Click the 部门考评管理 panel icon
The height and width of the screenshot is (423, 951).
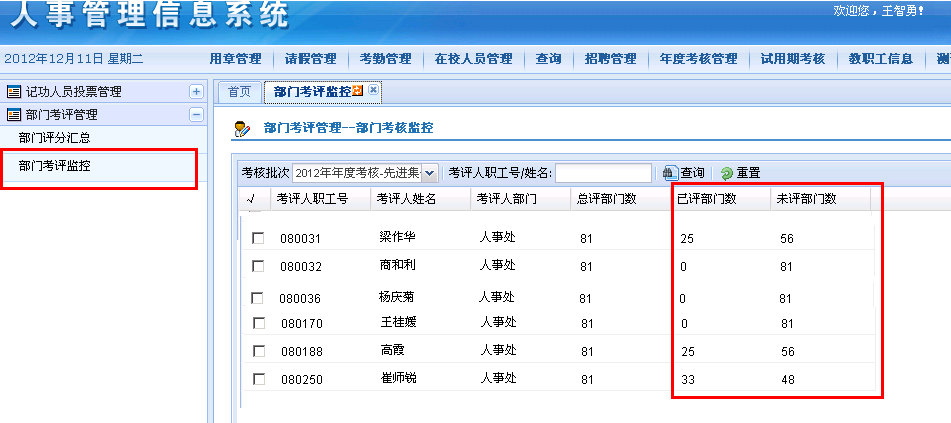coord(14,115)
